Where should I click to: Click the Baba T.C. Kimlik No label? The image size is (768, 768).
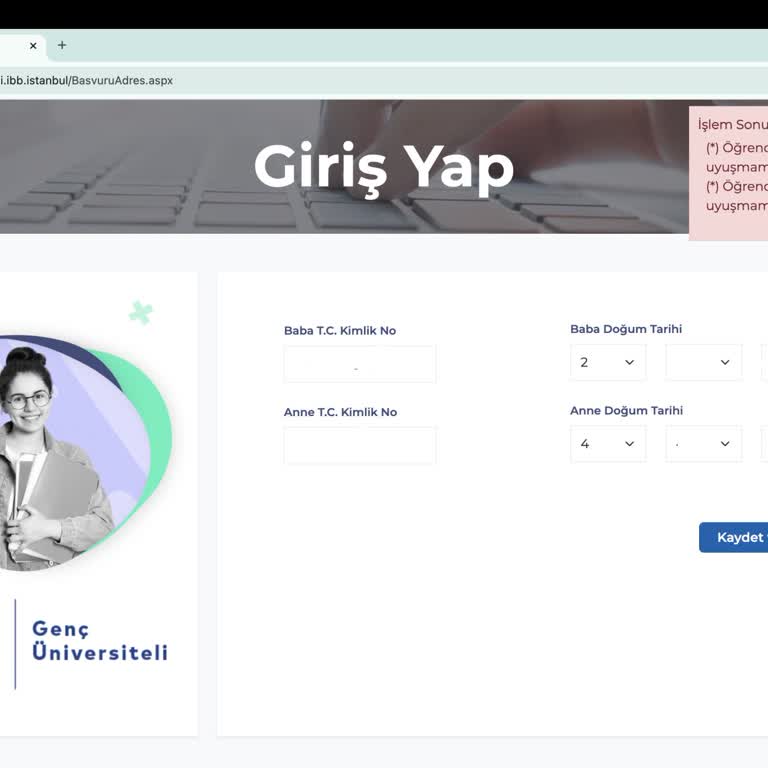click(340, 331)
